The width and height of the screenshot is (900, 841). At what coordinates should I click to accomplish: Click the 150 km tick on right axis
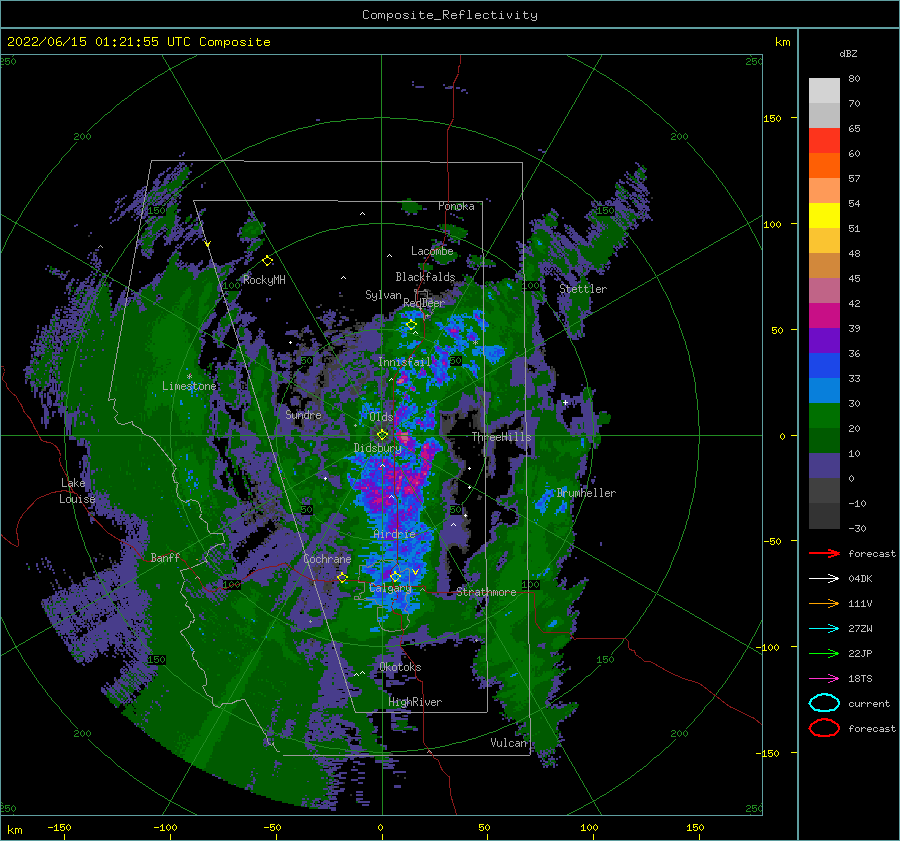point(772,118)
